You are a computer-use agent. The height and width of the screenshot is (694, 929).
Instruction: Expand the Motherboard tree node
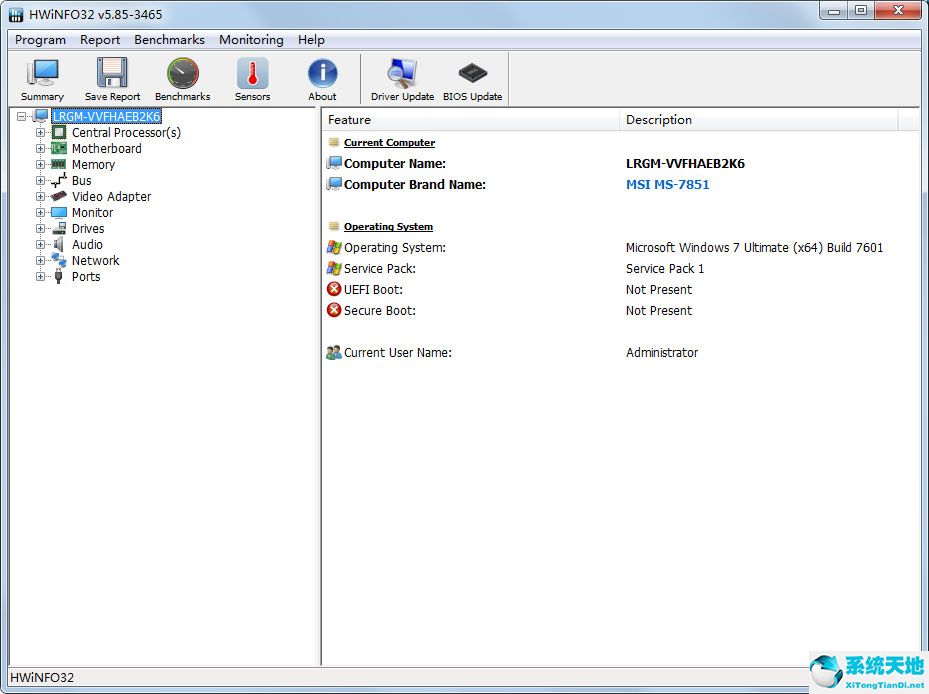(x=40, y=149)
